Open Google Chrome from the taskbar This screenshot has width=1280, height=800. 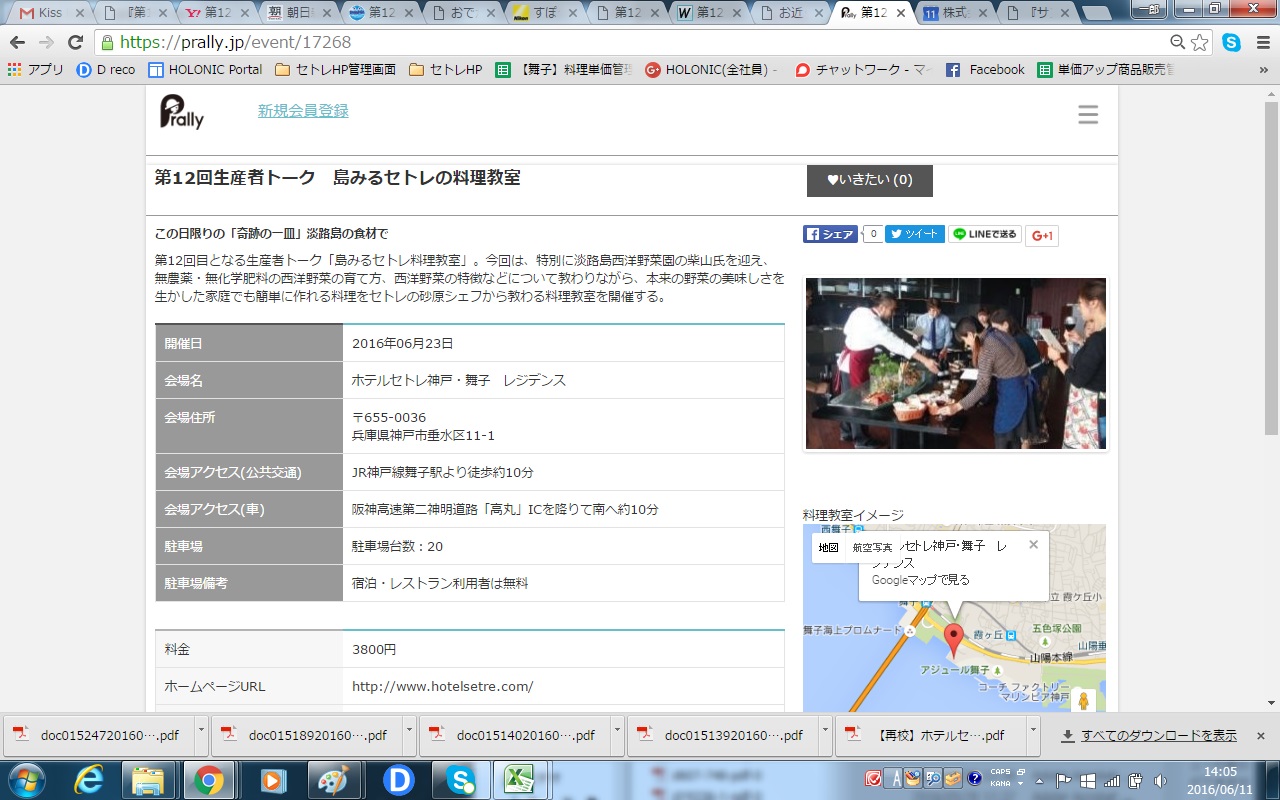tap(208, 779)
